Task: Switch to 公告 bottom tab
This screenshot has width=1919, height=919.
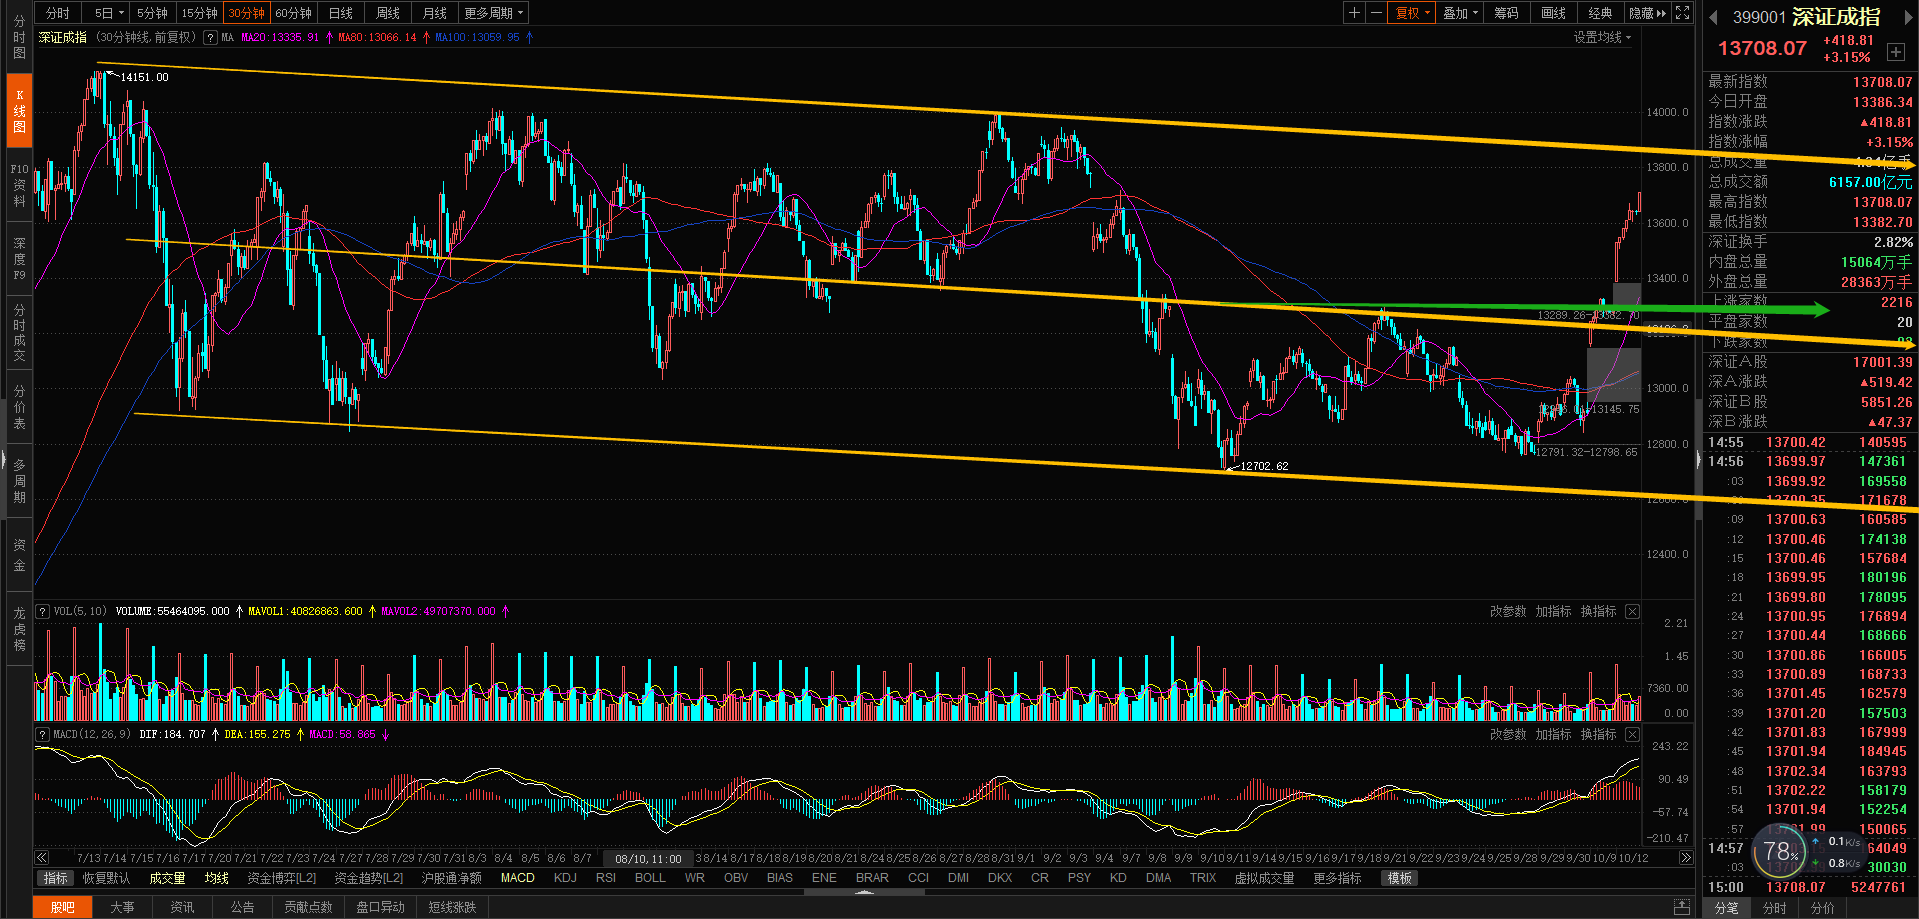Action: pyautogui.click(x=242, y=907)
